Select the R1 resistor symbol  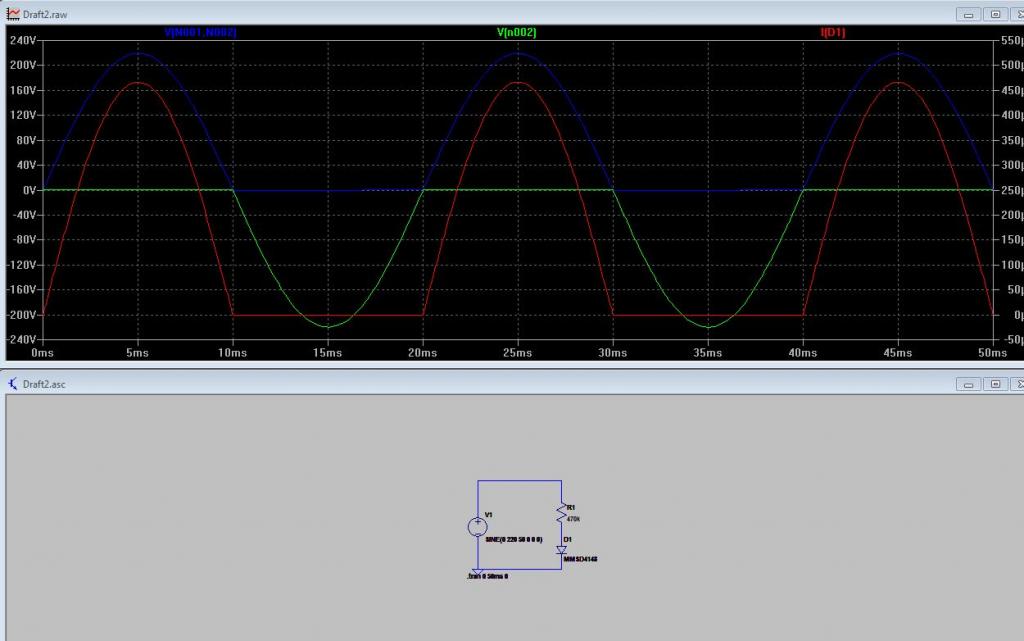[x=562, y=513]
